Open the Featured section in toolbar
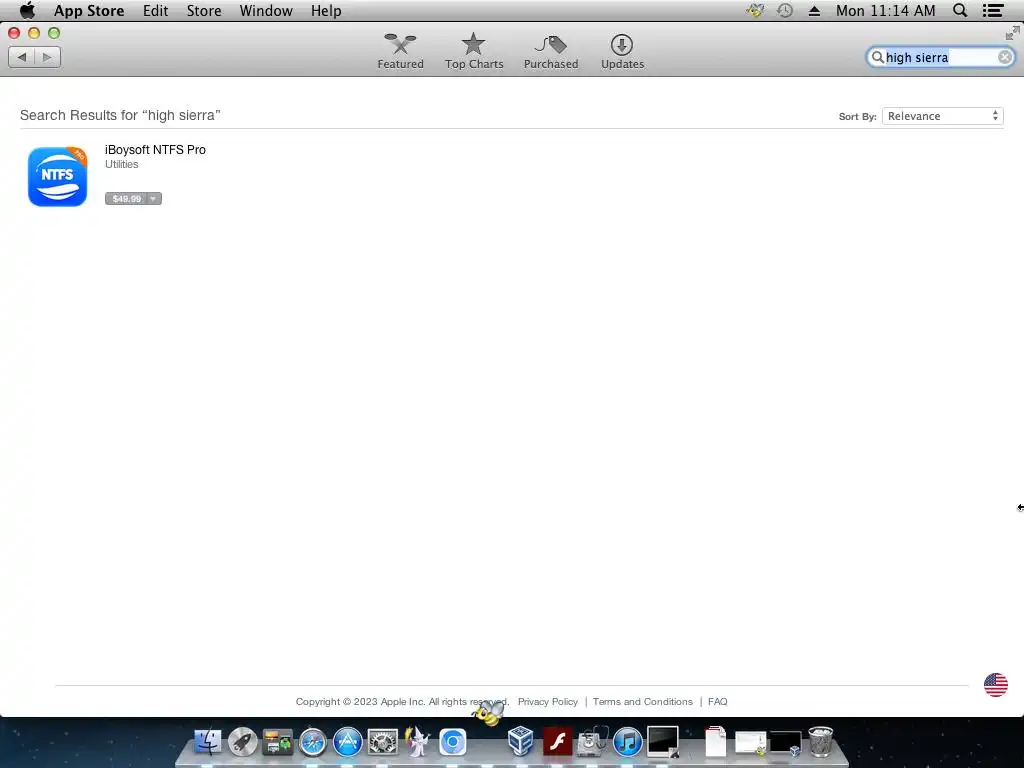 [400, 52]
